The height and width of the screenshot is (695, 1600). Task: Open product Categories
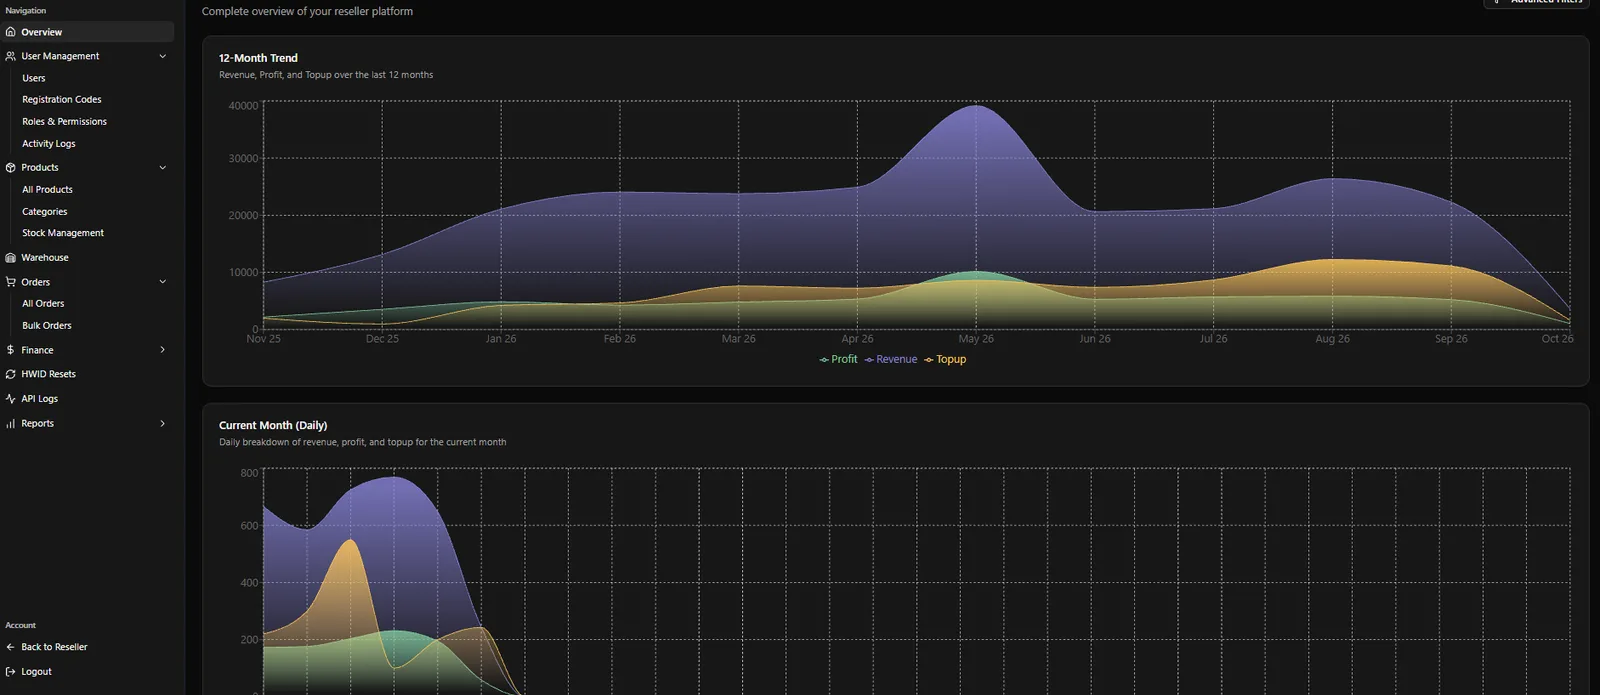point(45,211)
